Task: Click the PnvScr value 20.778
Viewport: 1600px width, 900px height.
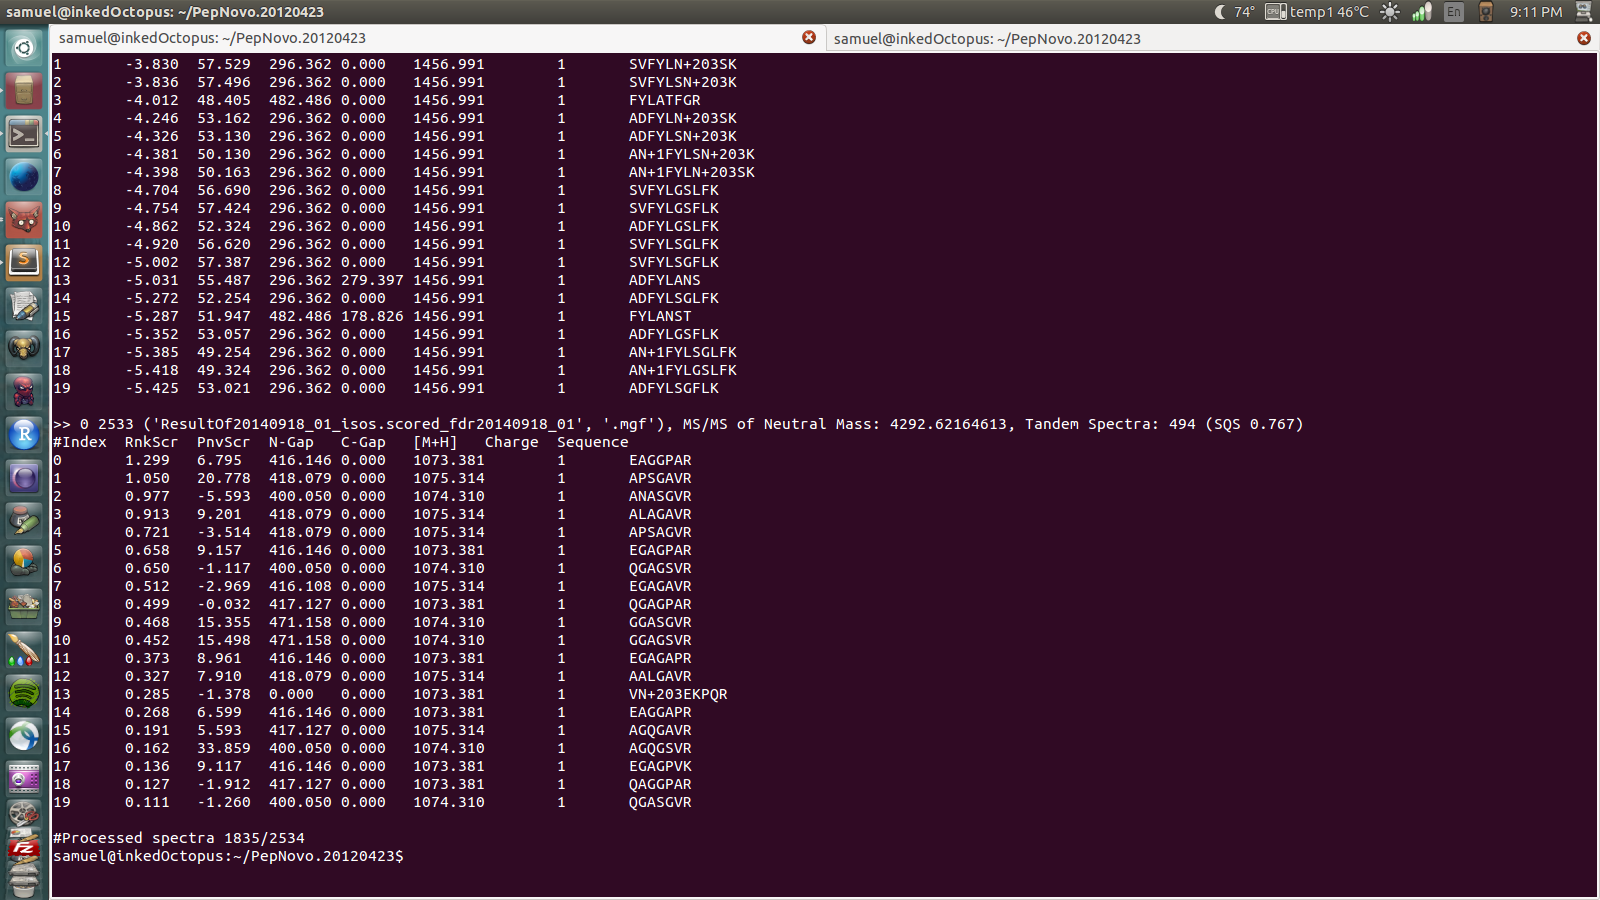Action: coord(224,478)
